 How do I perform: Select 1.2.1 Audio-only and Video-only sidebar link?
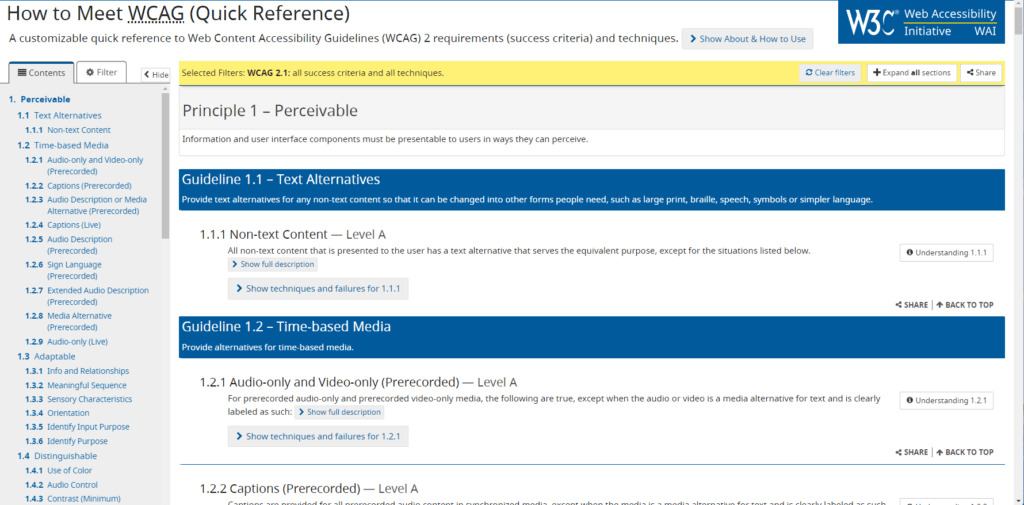click(x=84, y=166)
